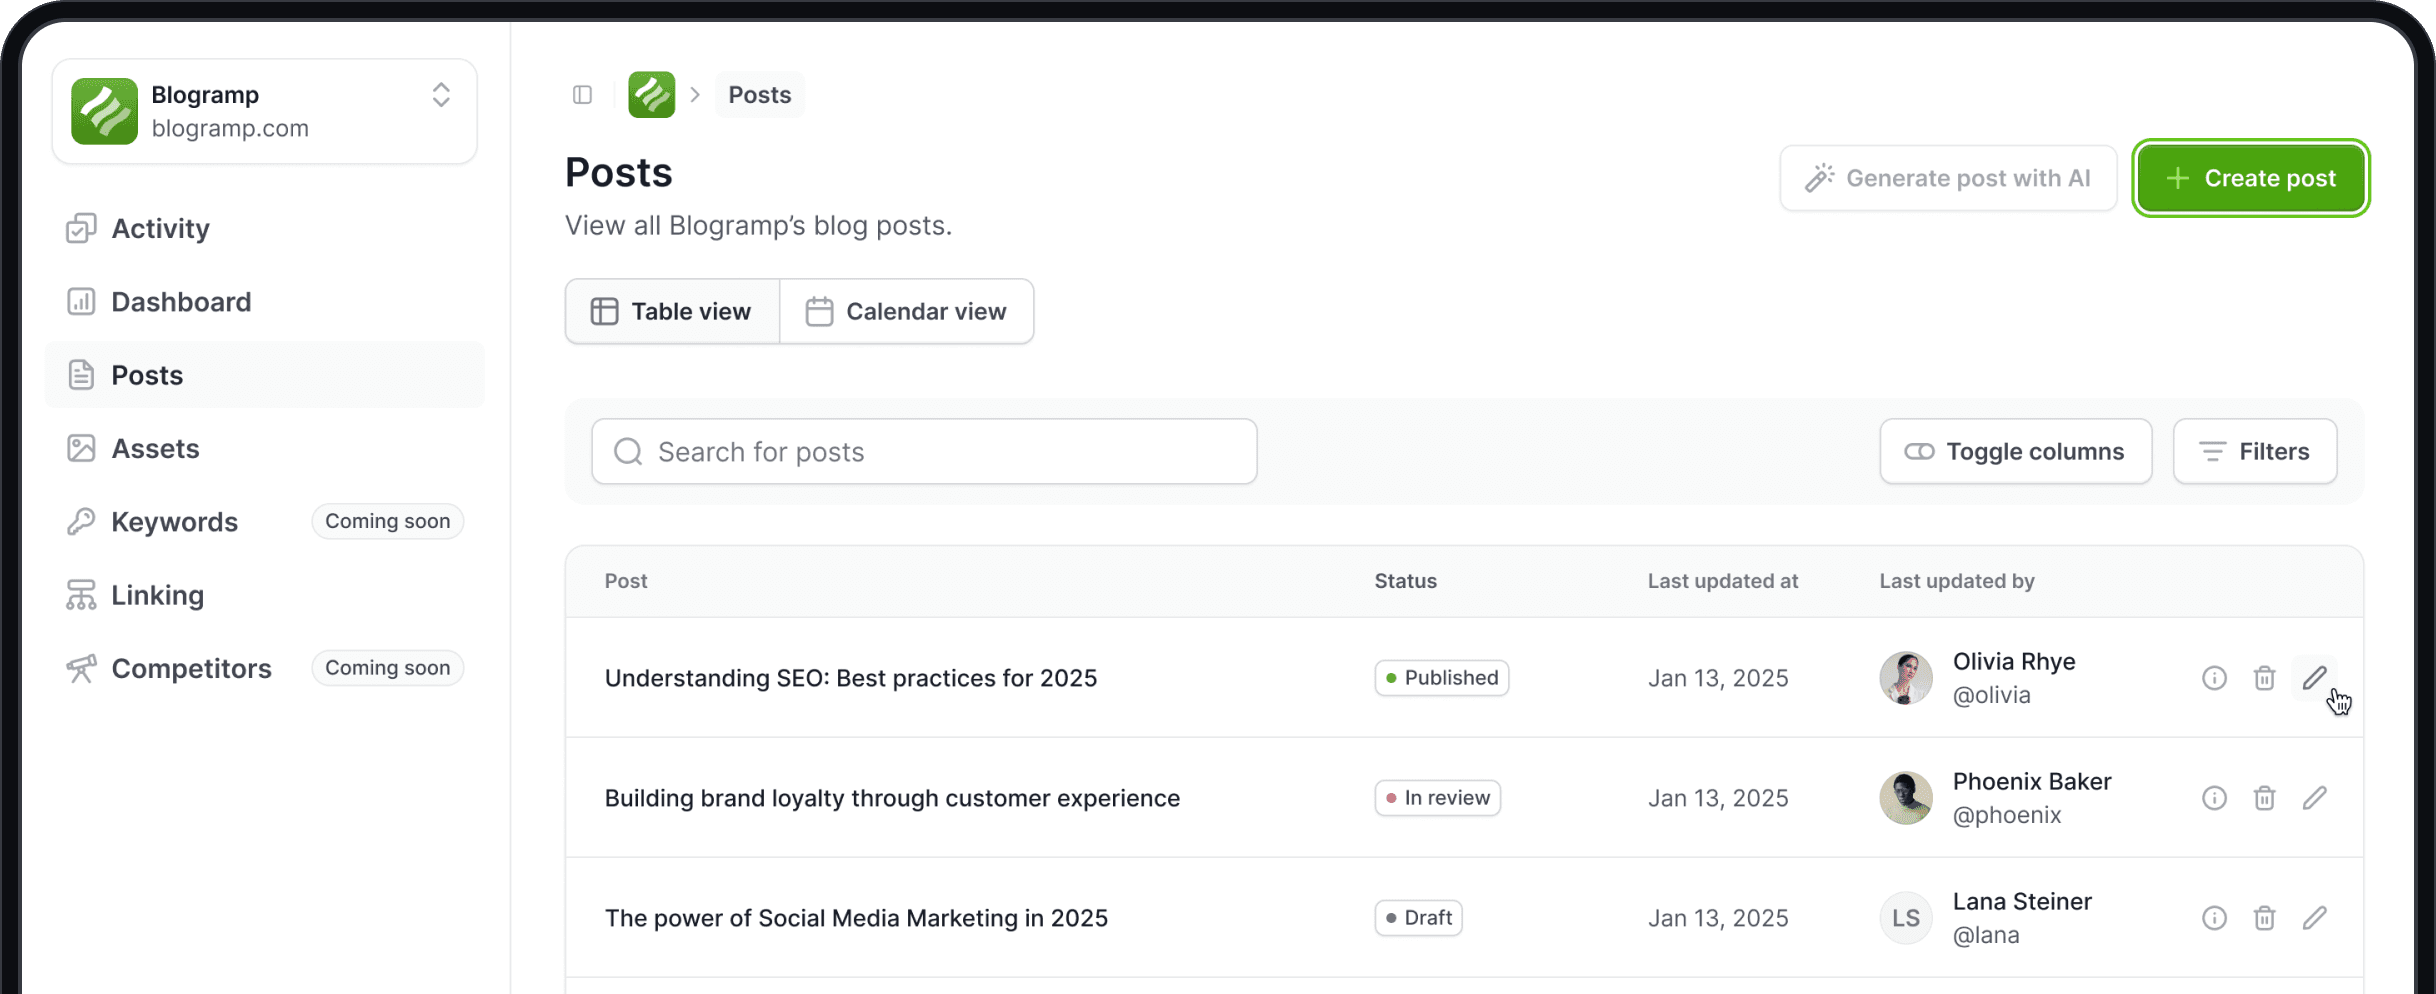2436x994 pixels.
Task: Click Phoenix Baker's avatar
Action: (1906, 798)
